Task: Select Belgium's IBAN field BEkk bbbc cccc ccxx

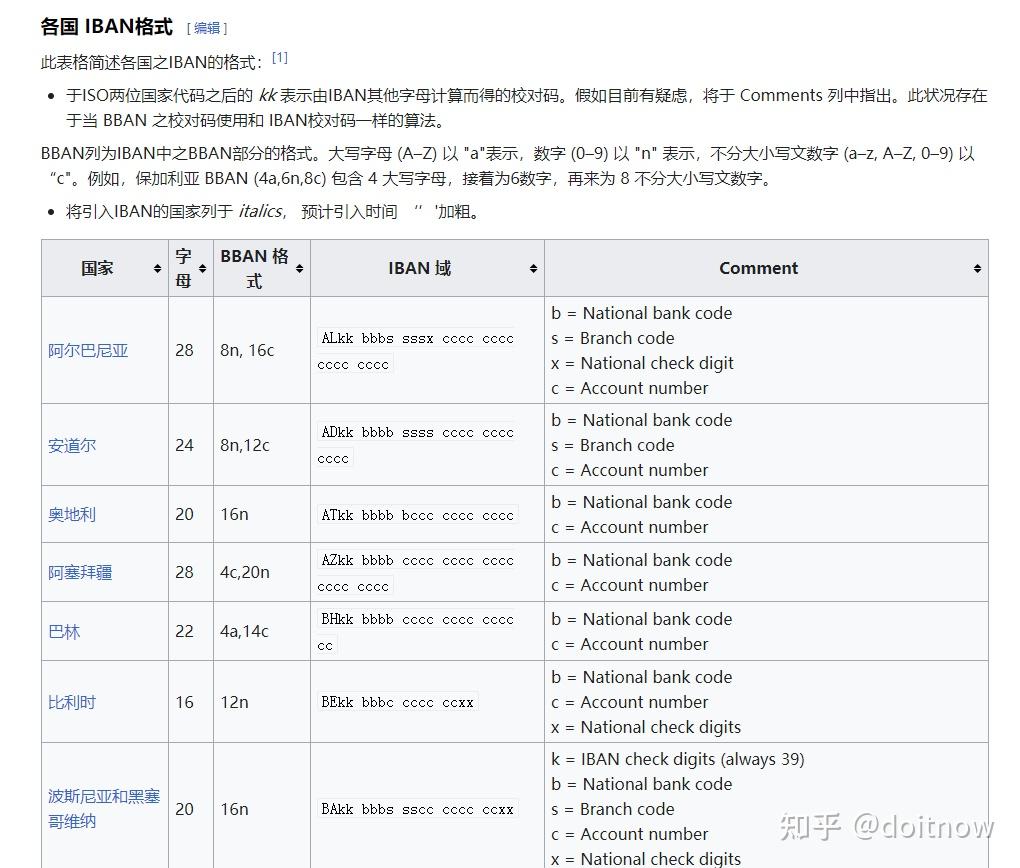Action: coord(397,702)
